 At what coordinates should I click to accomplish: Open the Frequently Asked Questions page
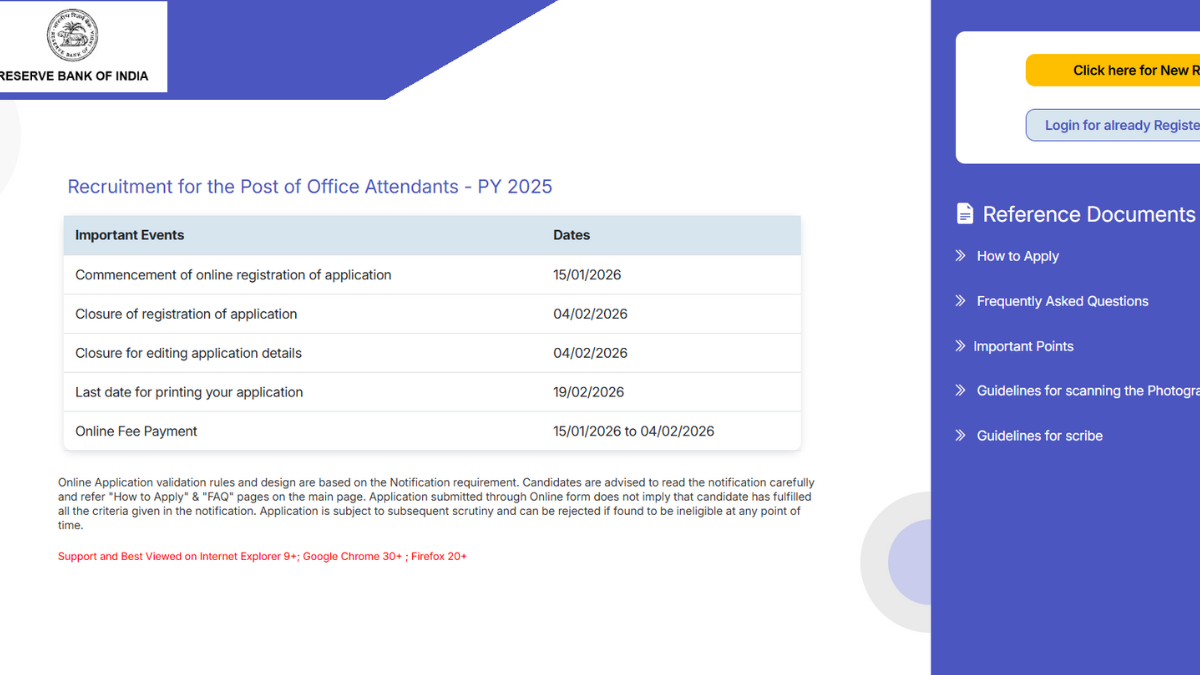click(1062, 301)
